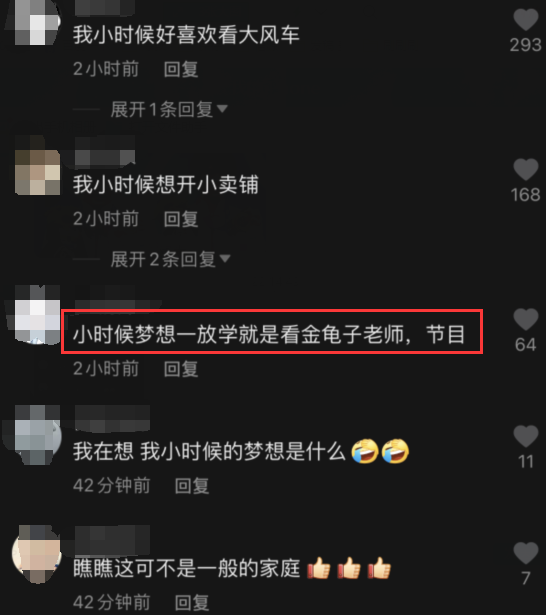Reply to 瞧瞧这可不是一般的家庭 comment
The width and height of the screenshot is (546, 615).
(192, 602)
